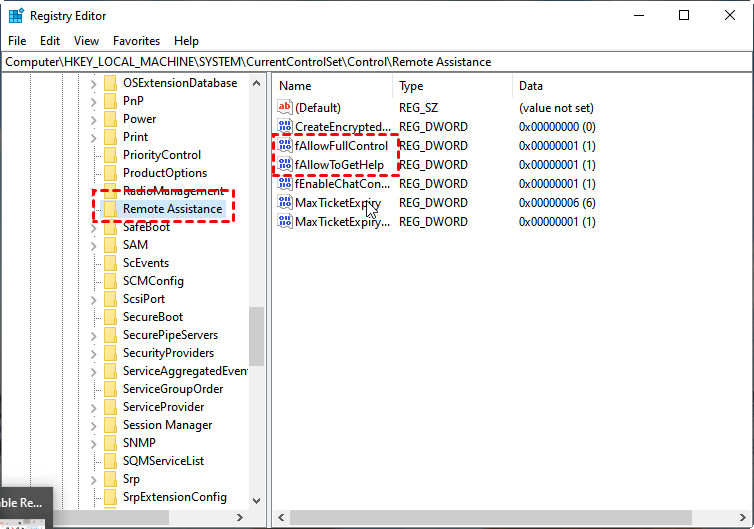Click the (value not set) data cell
This screenshot has width=754, height=529.
[556, 108]
